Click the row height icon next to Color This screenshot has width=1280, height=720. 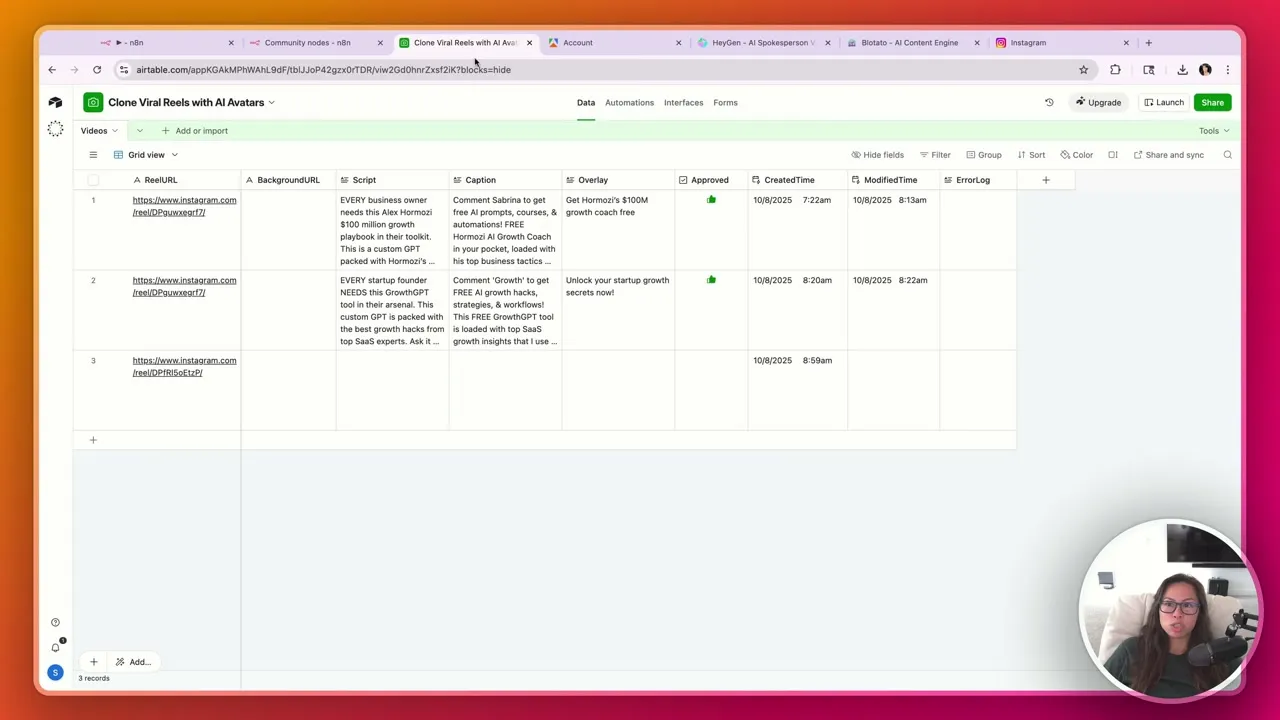coord(1113,155)
